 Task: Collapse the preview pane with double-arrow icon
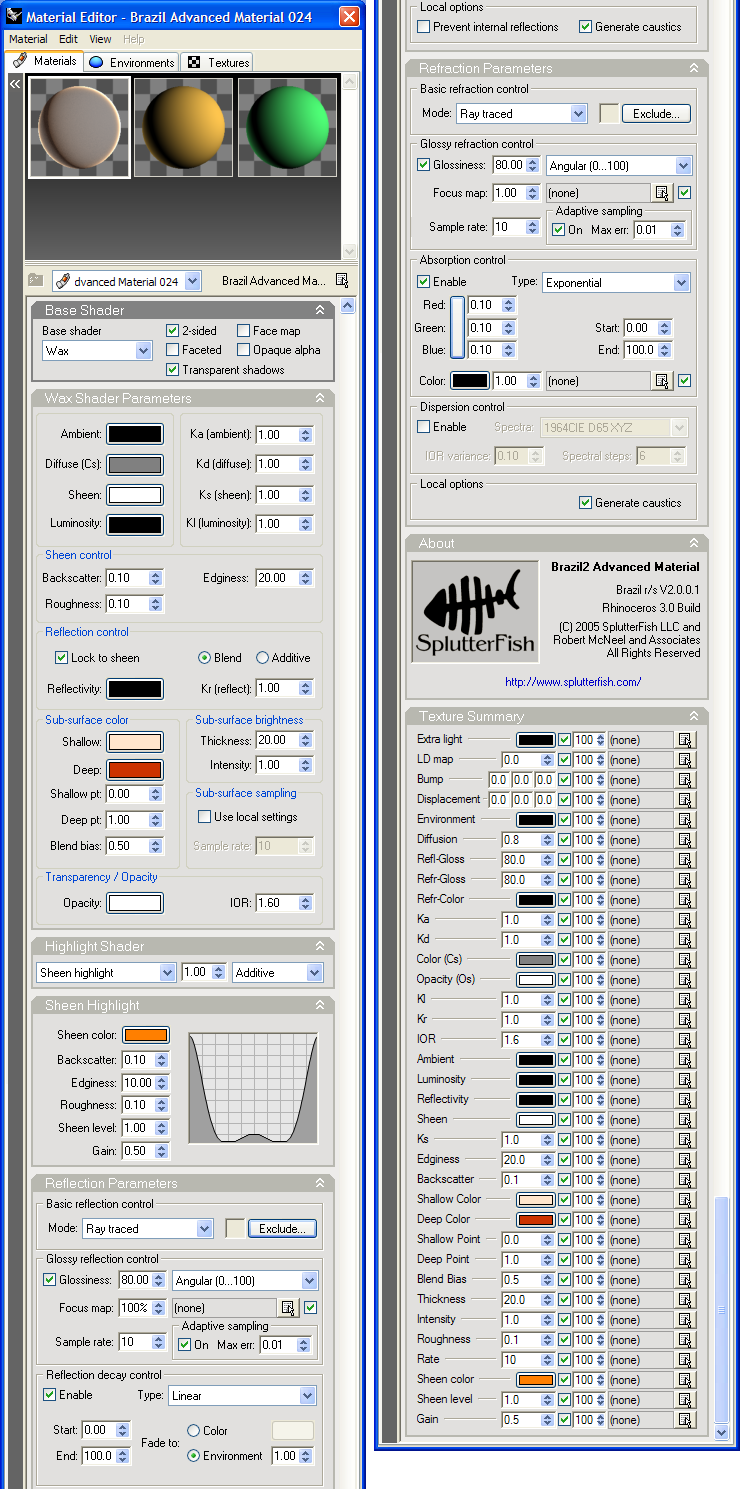click(x=15, y=85)
